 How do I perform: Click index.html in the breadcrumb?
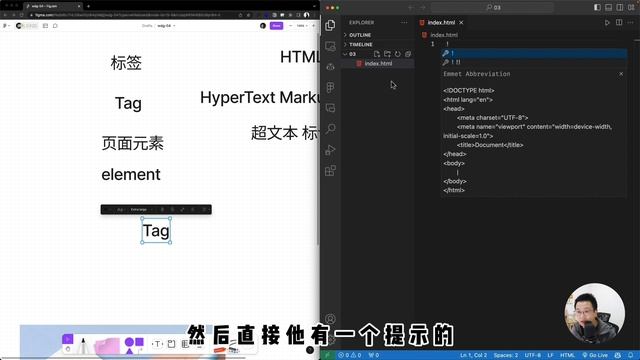click(444, 35)
